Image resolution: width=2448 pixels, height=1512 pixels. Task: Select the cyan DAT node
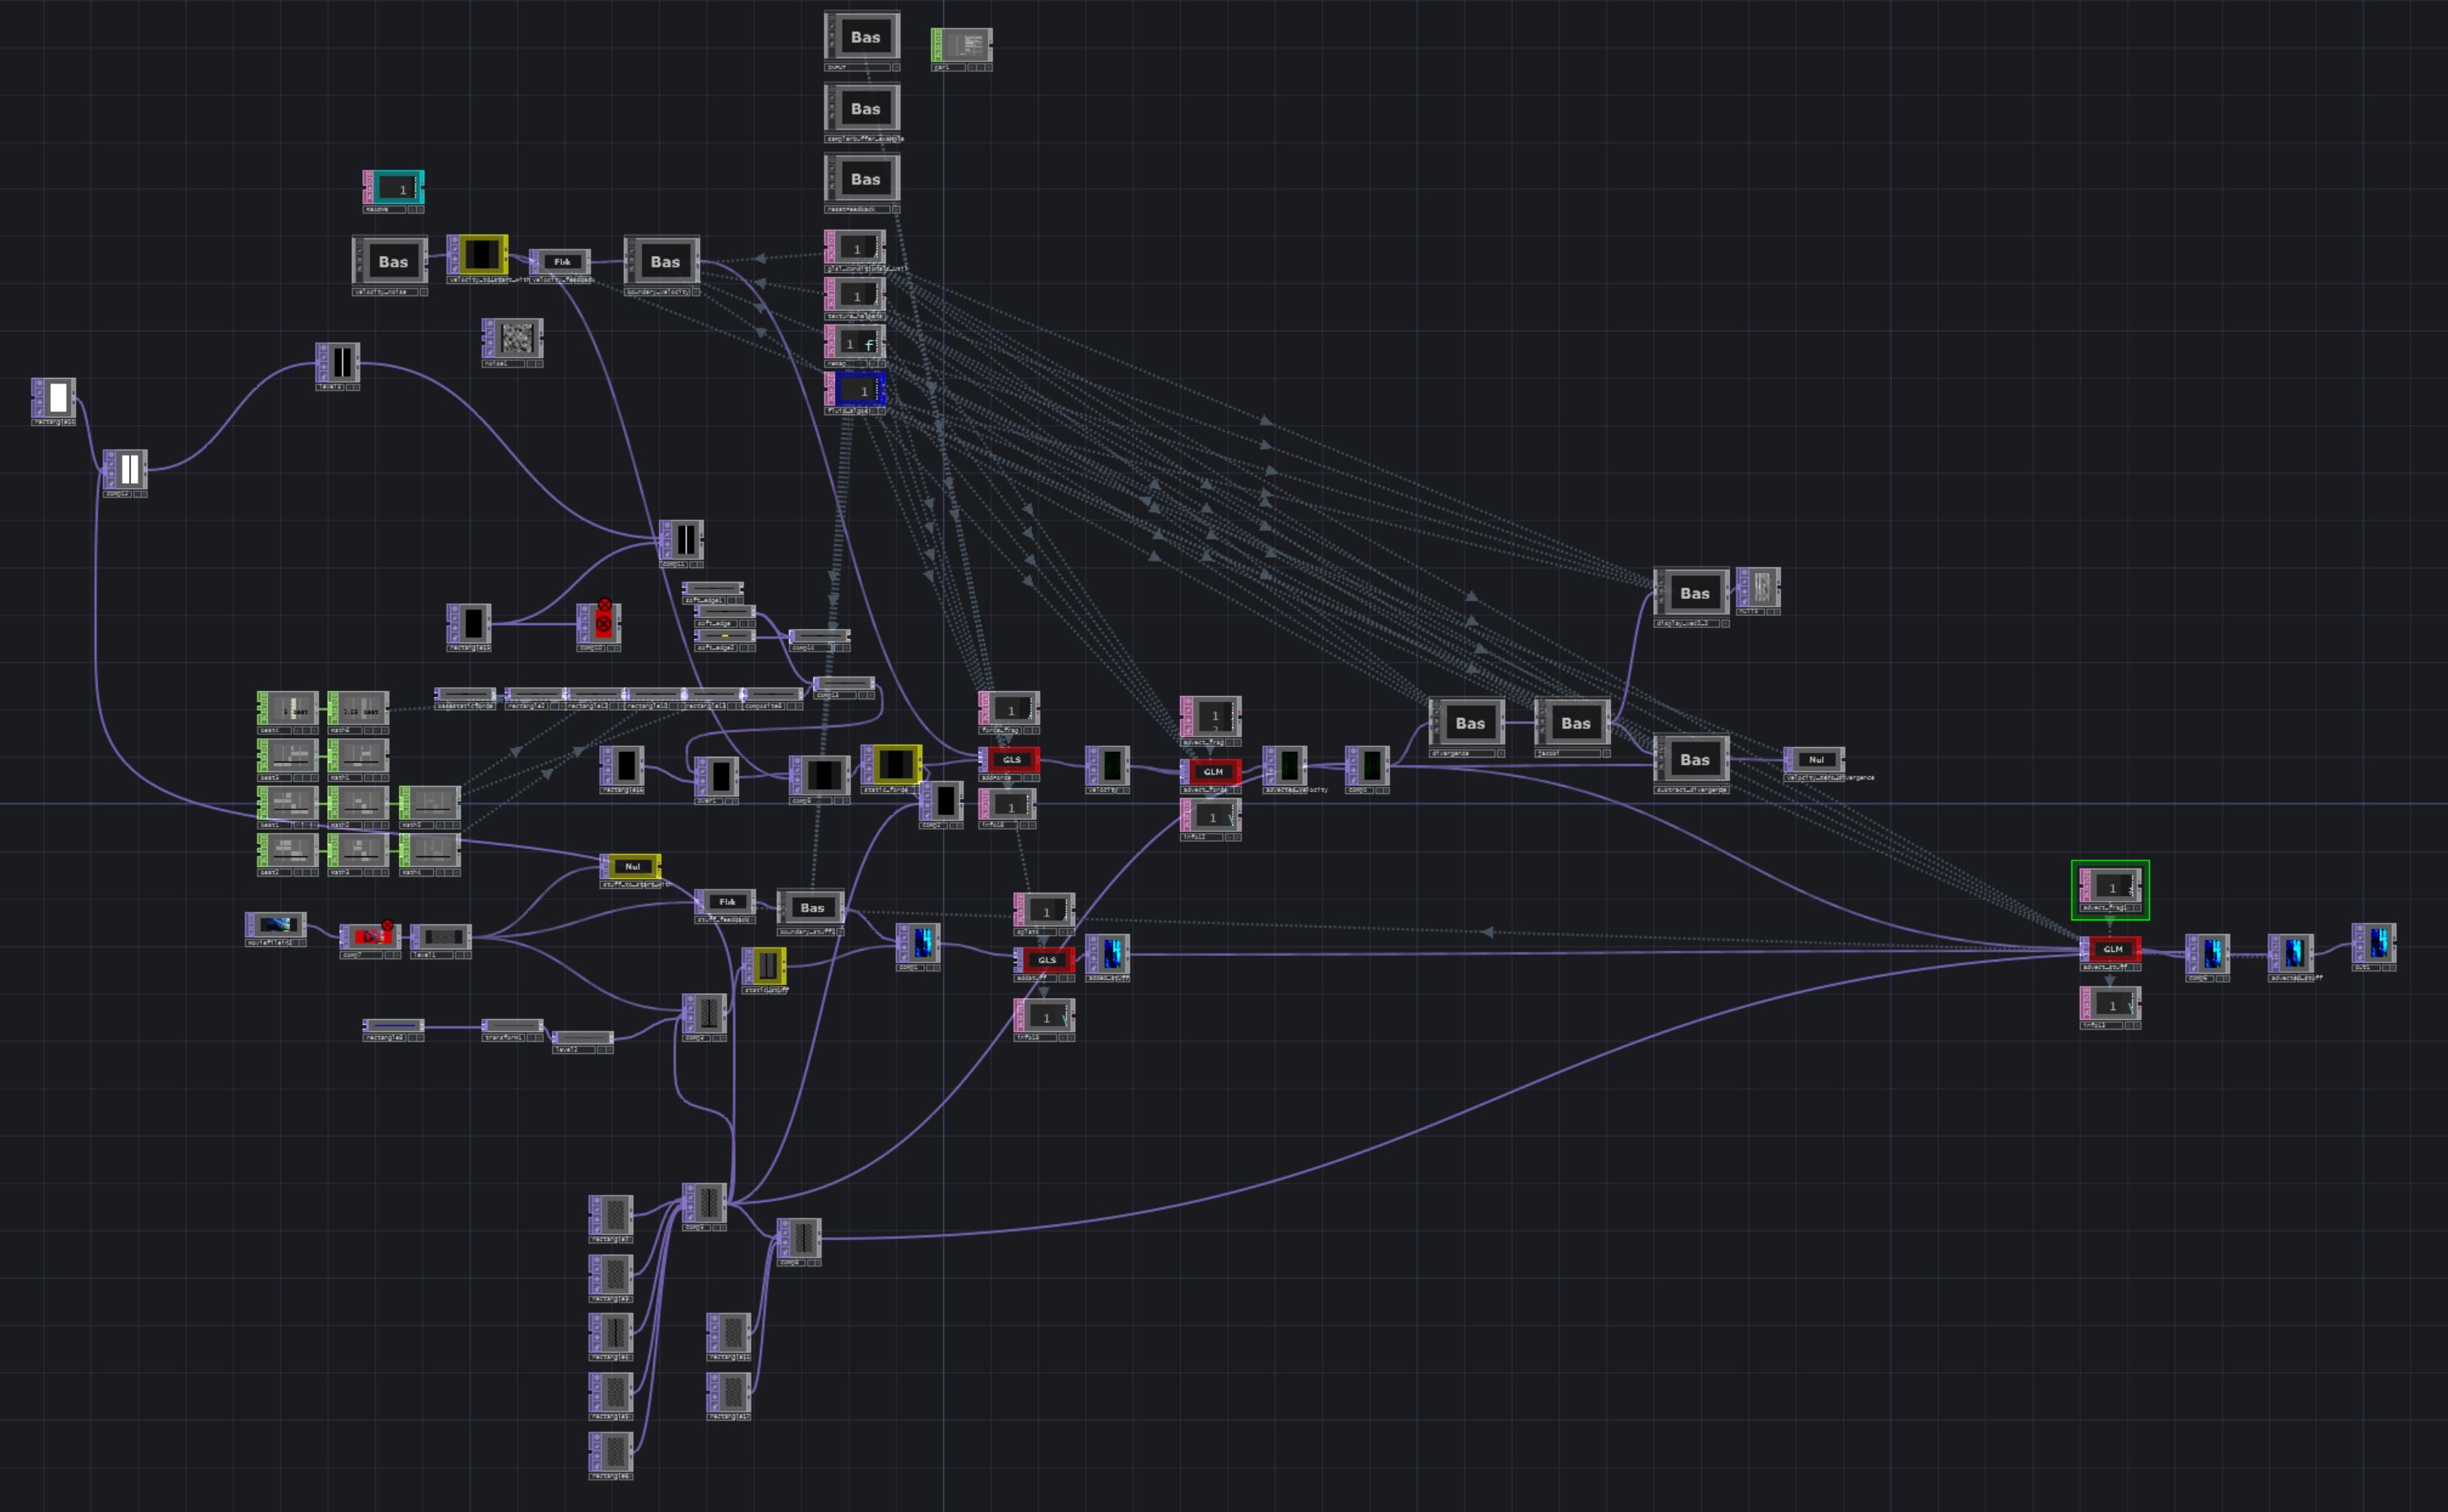point(396,187)
